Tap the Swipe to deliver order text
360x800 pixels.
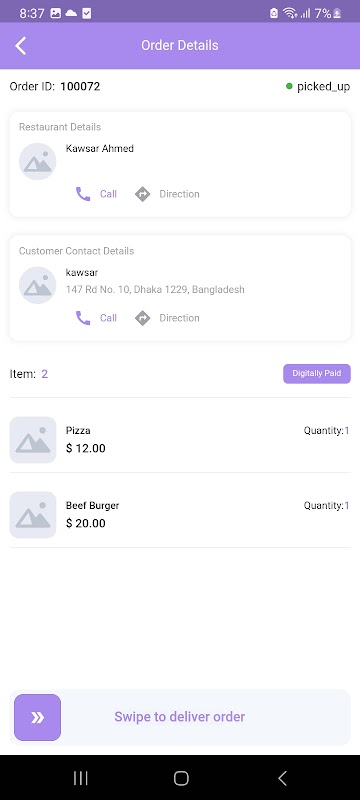[x=179, y=717]
